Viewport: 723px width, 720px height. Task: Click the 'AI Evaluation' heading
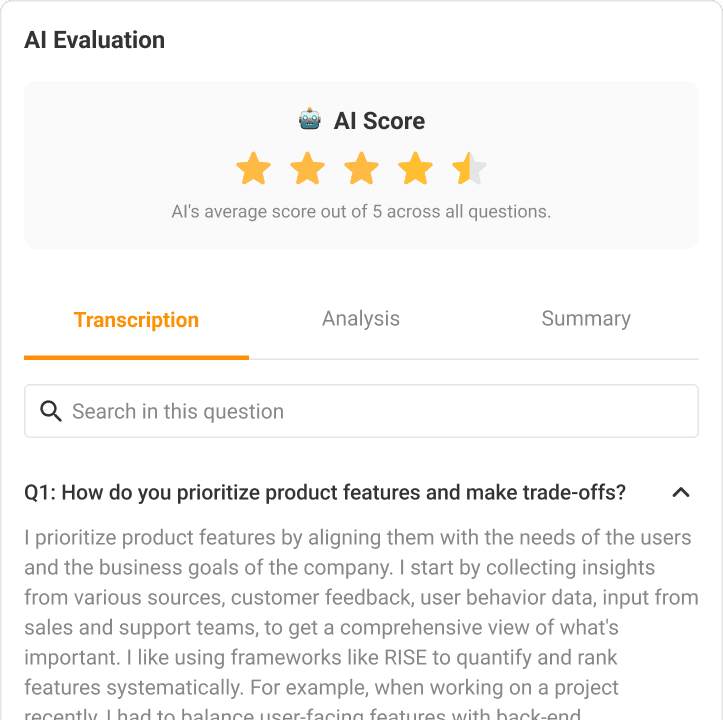[94, 40]
